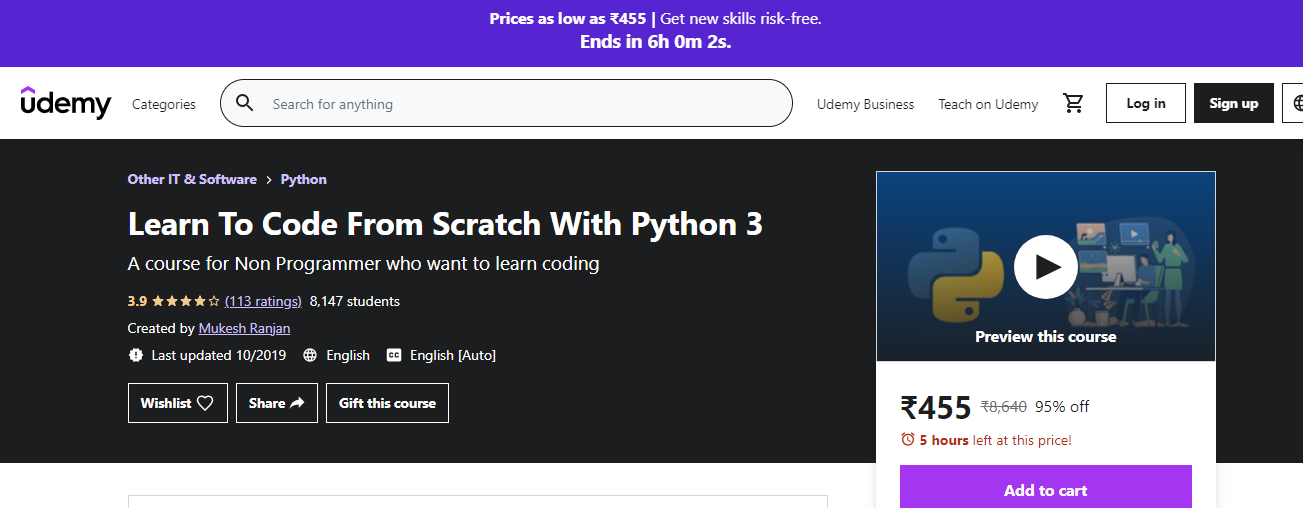
Task: Click the search magnifier icon
Action: [x=244, y=103]
